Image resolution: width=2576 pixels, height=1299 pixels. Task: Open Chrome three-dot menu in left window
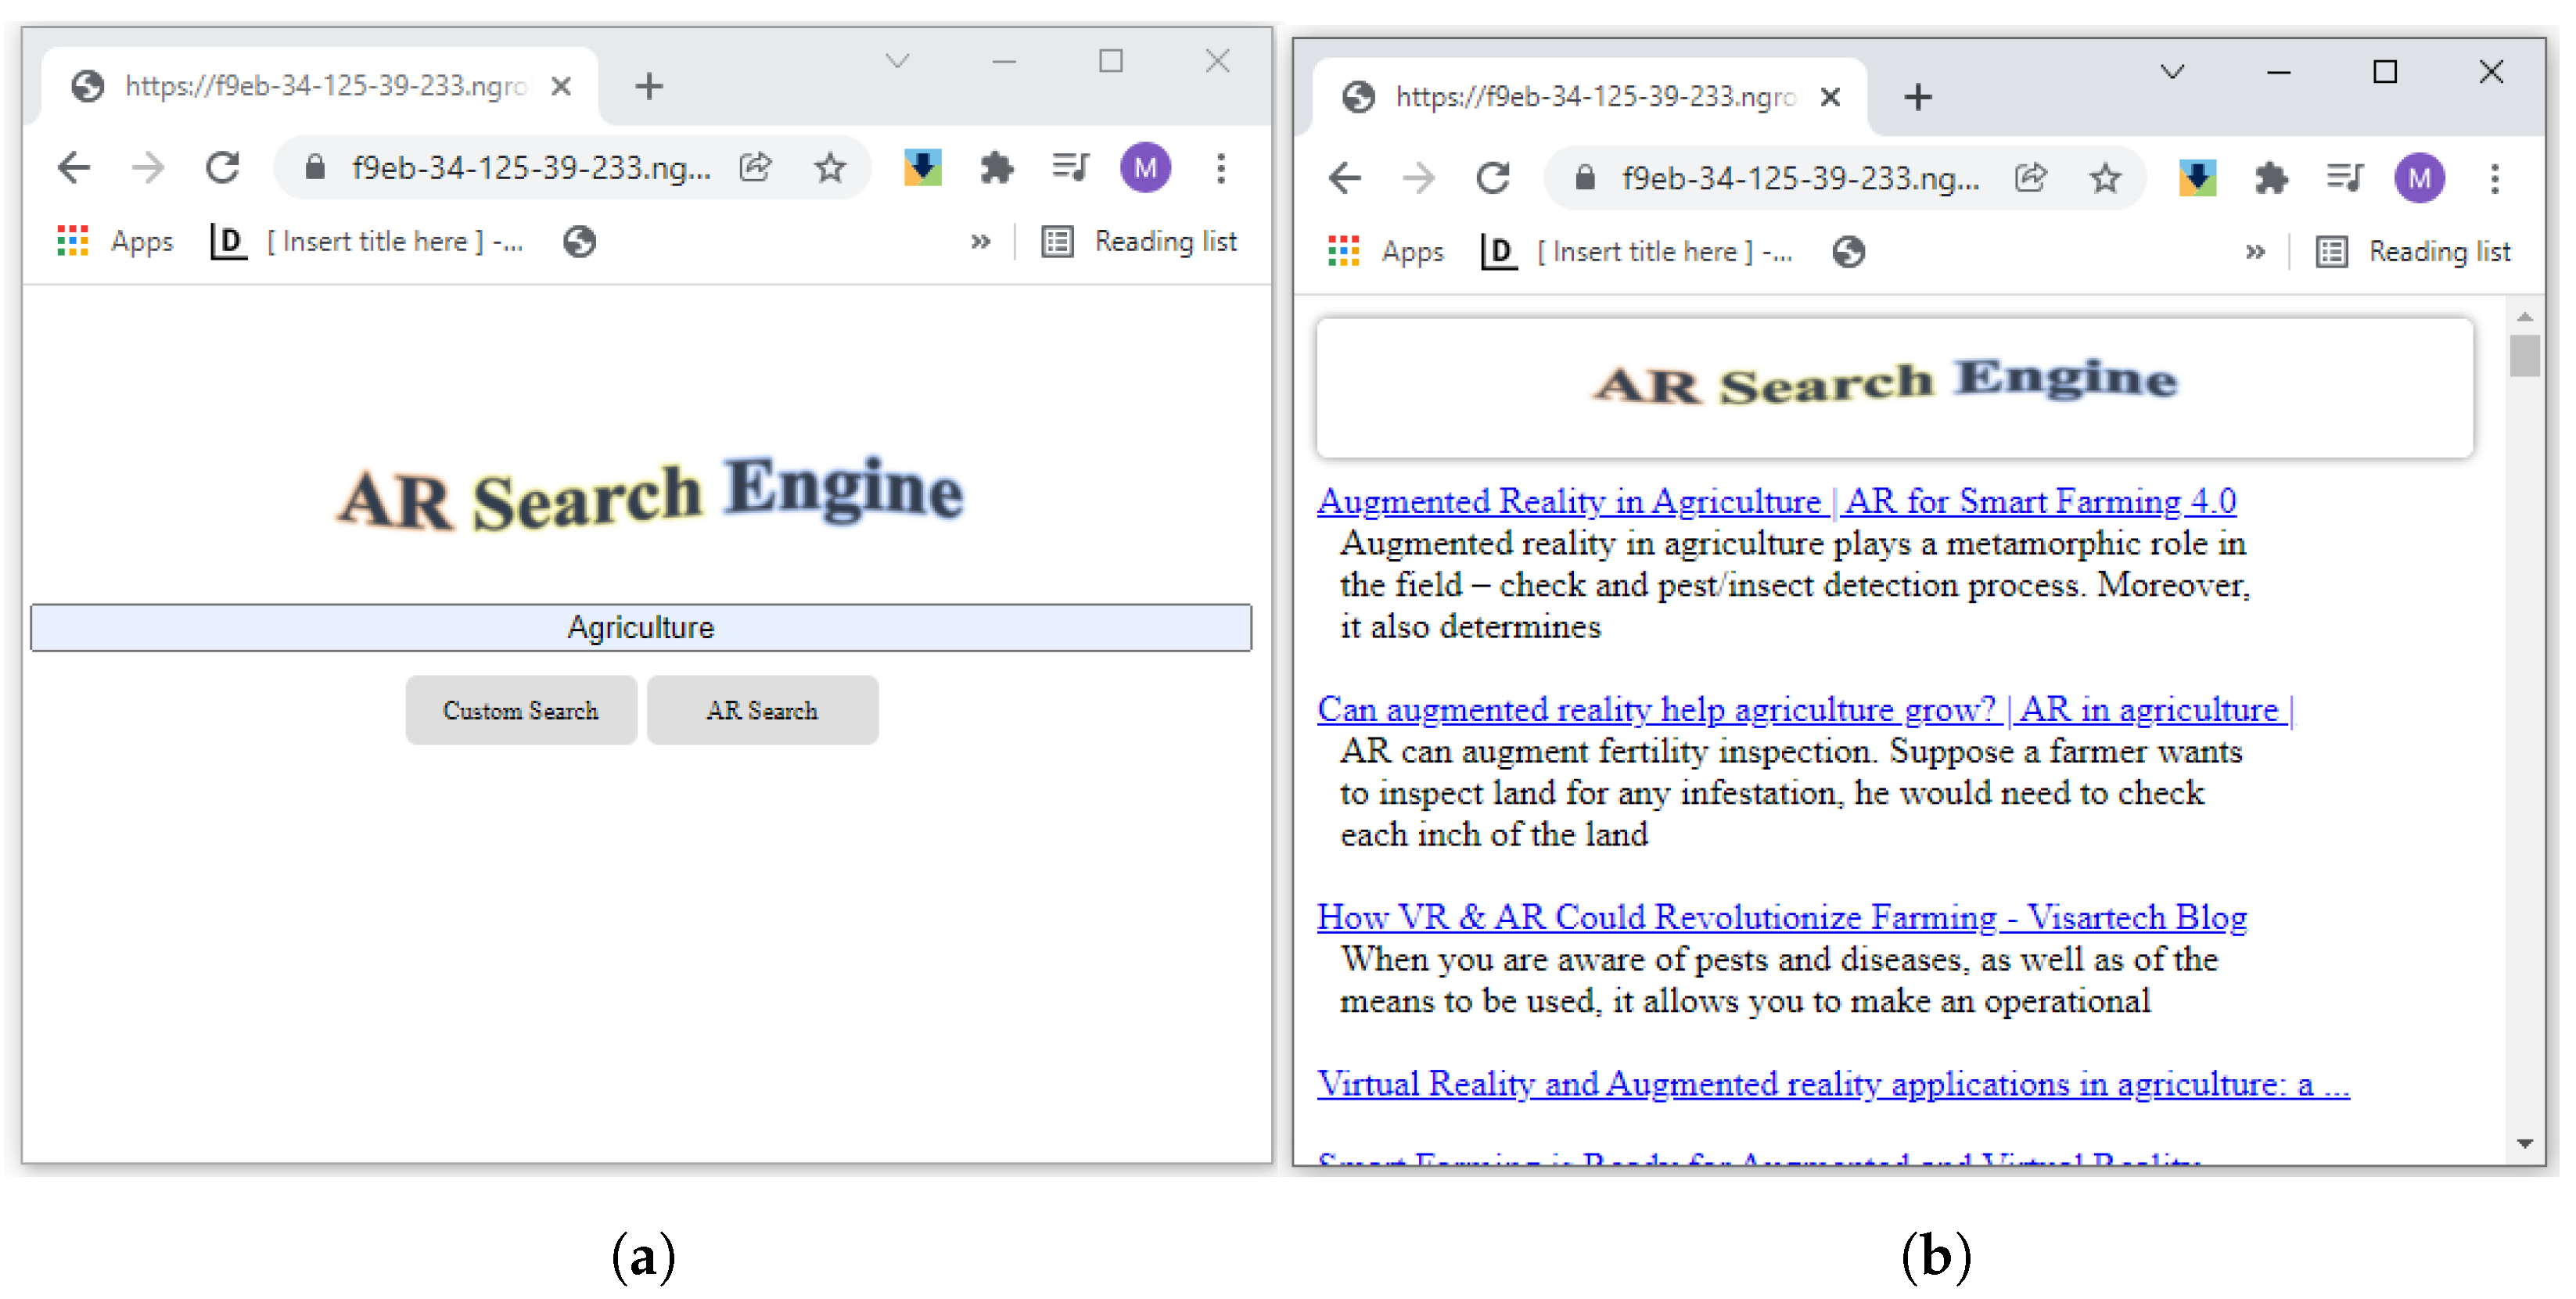1221,168
